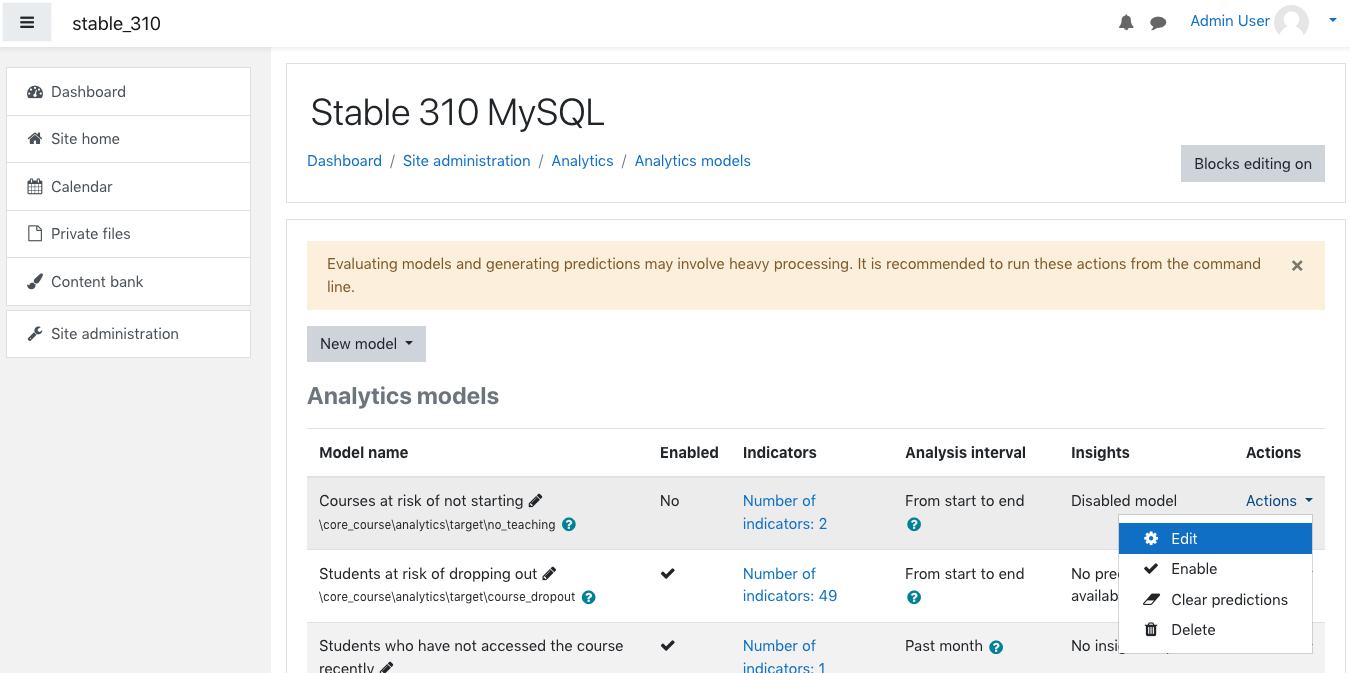Choose Clear predictions from the Actions menu
The height and width of the screenshot is (673, 1350).
click(1215, 600)
